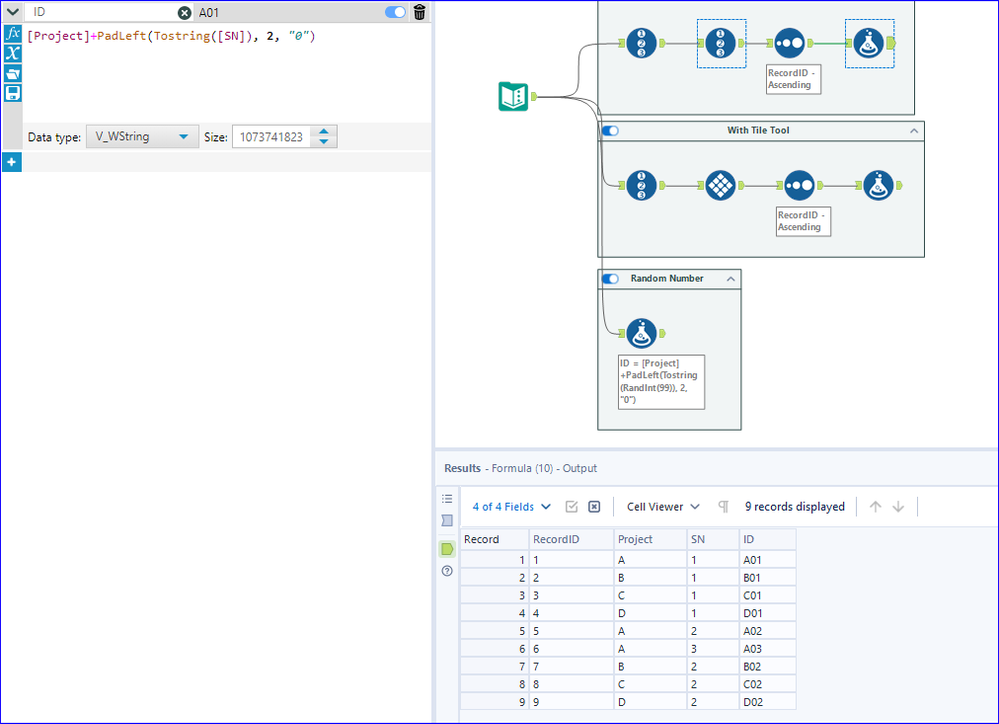Toggle the ID expression enable switch
Image resolution: width=999 pixels, height=724 pixels.
point(395,12)
